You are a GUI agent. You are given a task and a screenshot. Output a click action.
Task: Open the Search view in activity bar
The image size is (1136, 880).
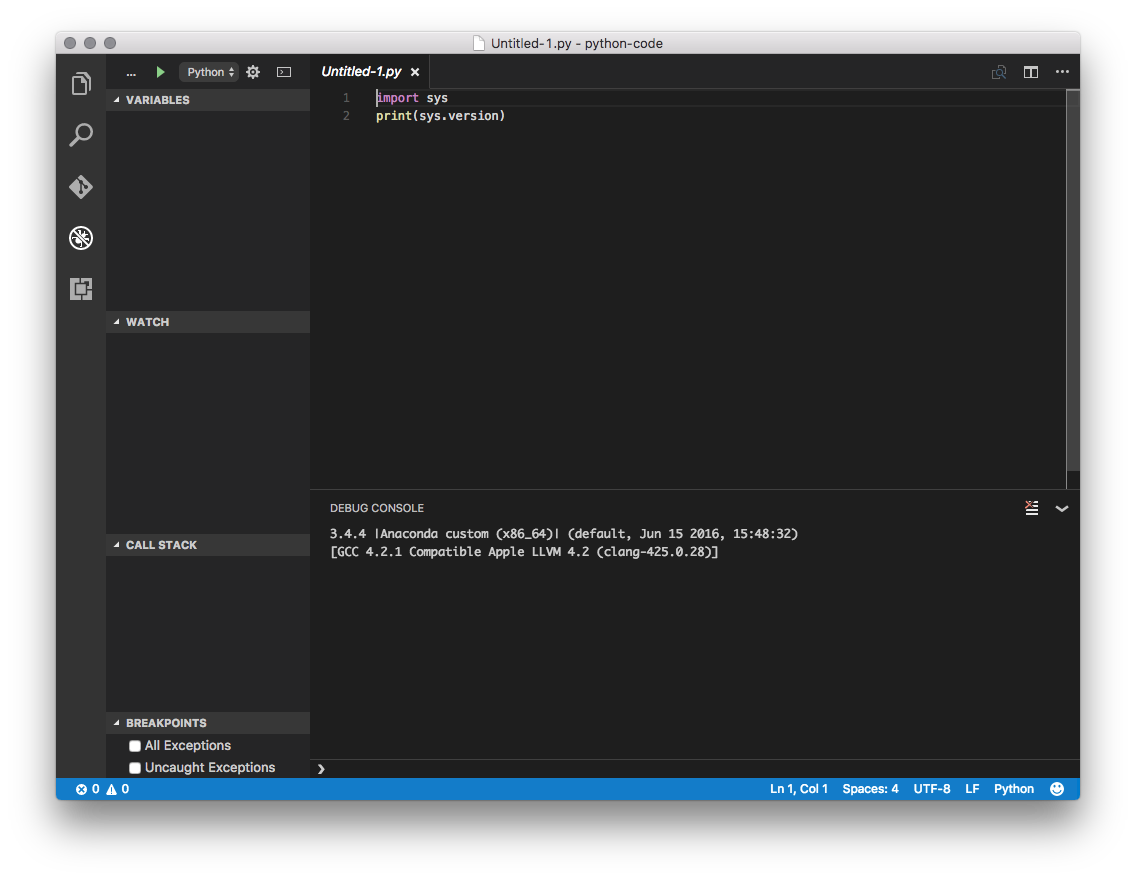pos(81,135)
